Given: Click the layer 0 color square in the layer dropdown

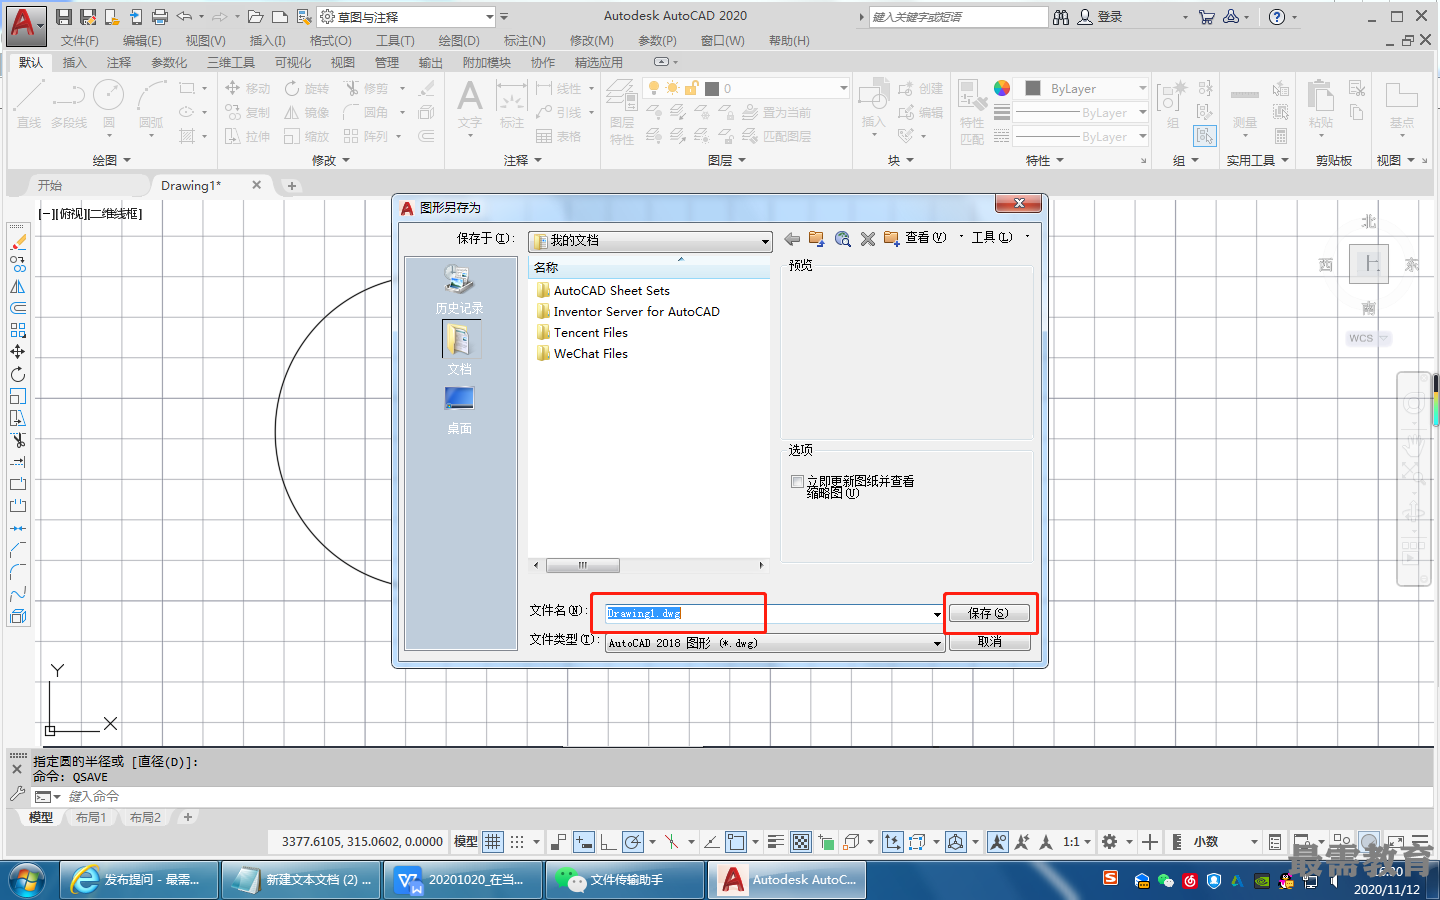Looking at the screenshot, I should tap(712, 89).
